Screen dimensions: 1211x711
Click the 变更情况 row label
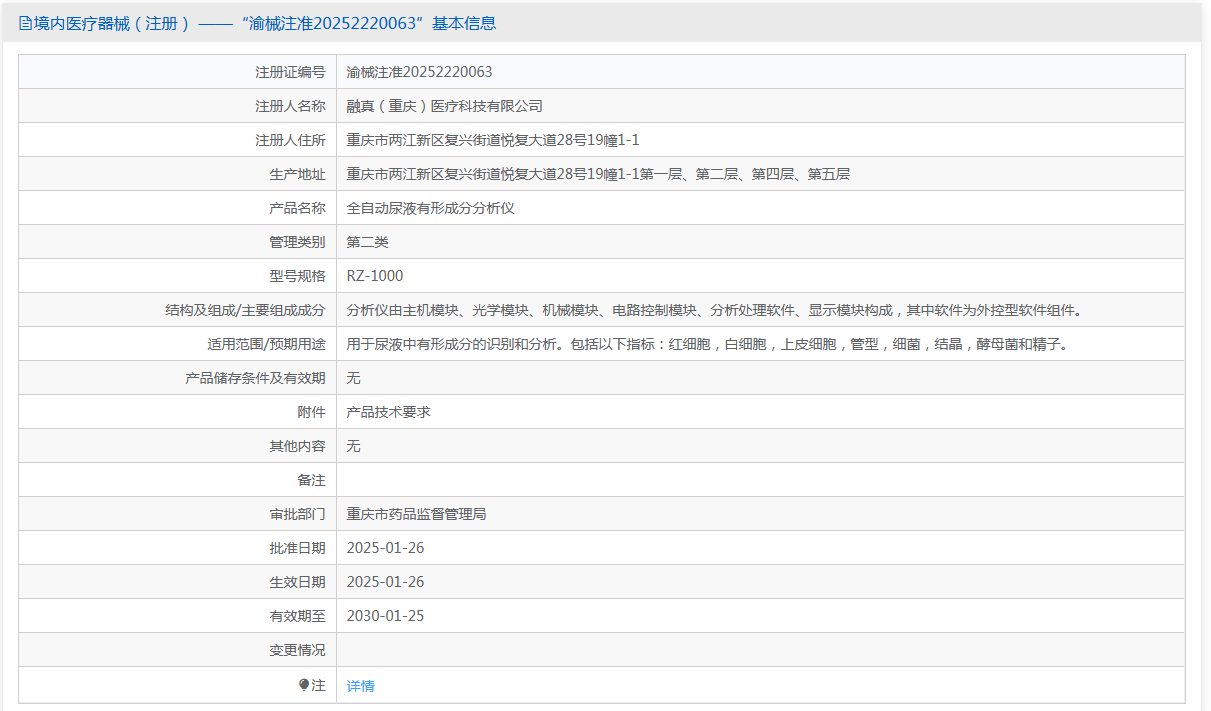[297, 650]
